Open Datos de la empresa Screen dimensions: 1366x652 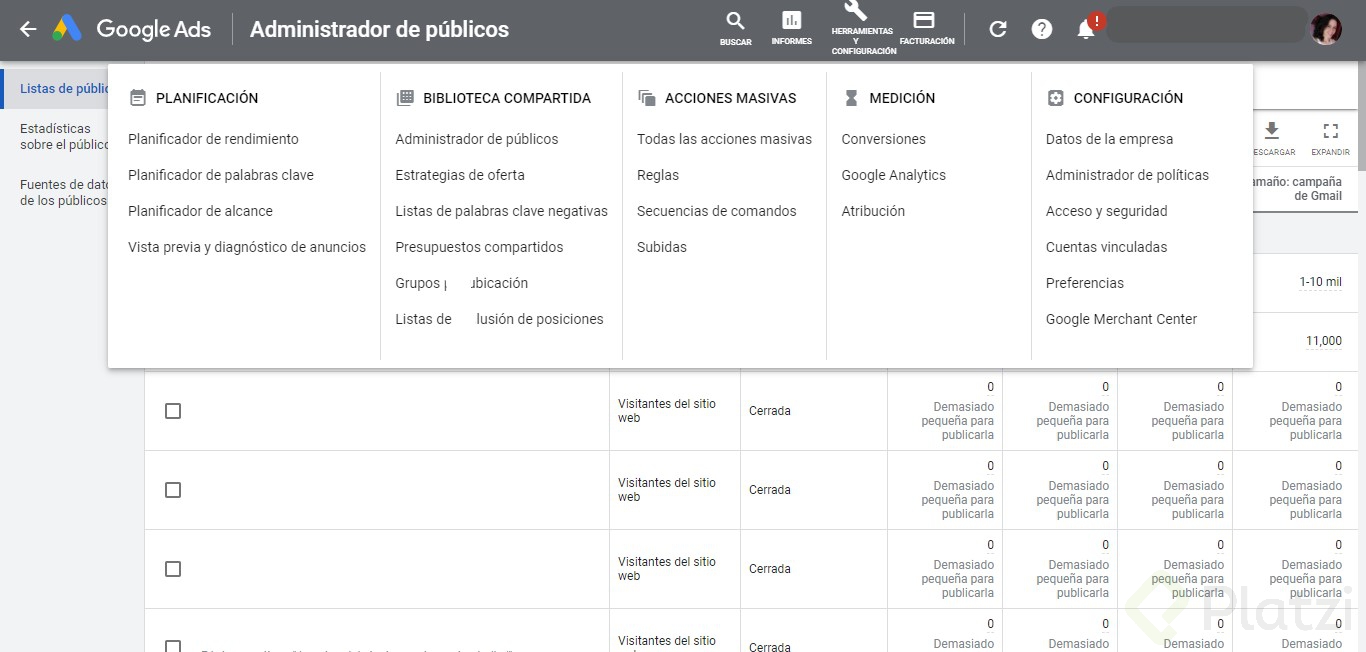click(x=1109, y=139)
